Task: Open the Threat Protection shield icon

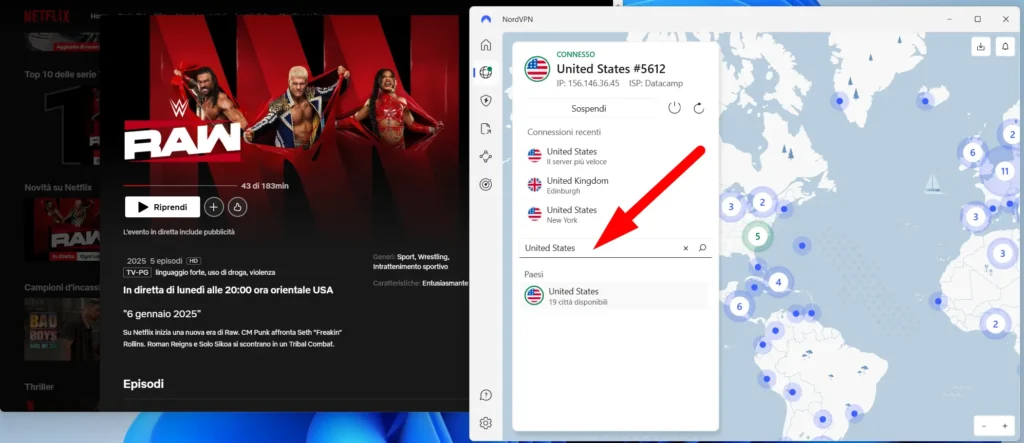Action: click(x=485, y=101)
